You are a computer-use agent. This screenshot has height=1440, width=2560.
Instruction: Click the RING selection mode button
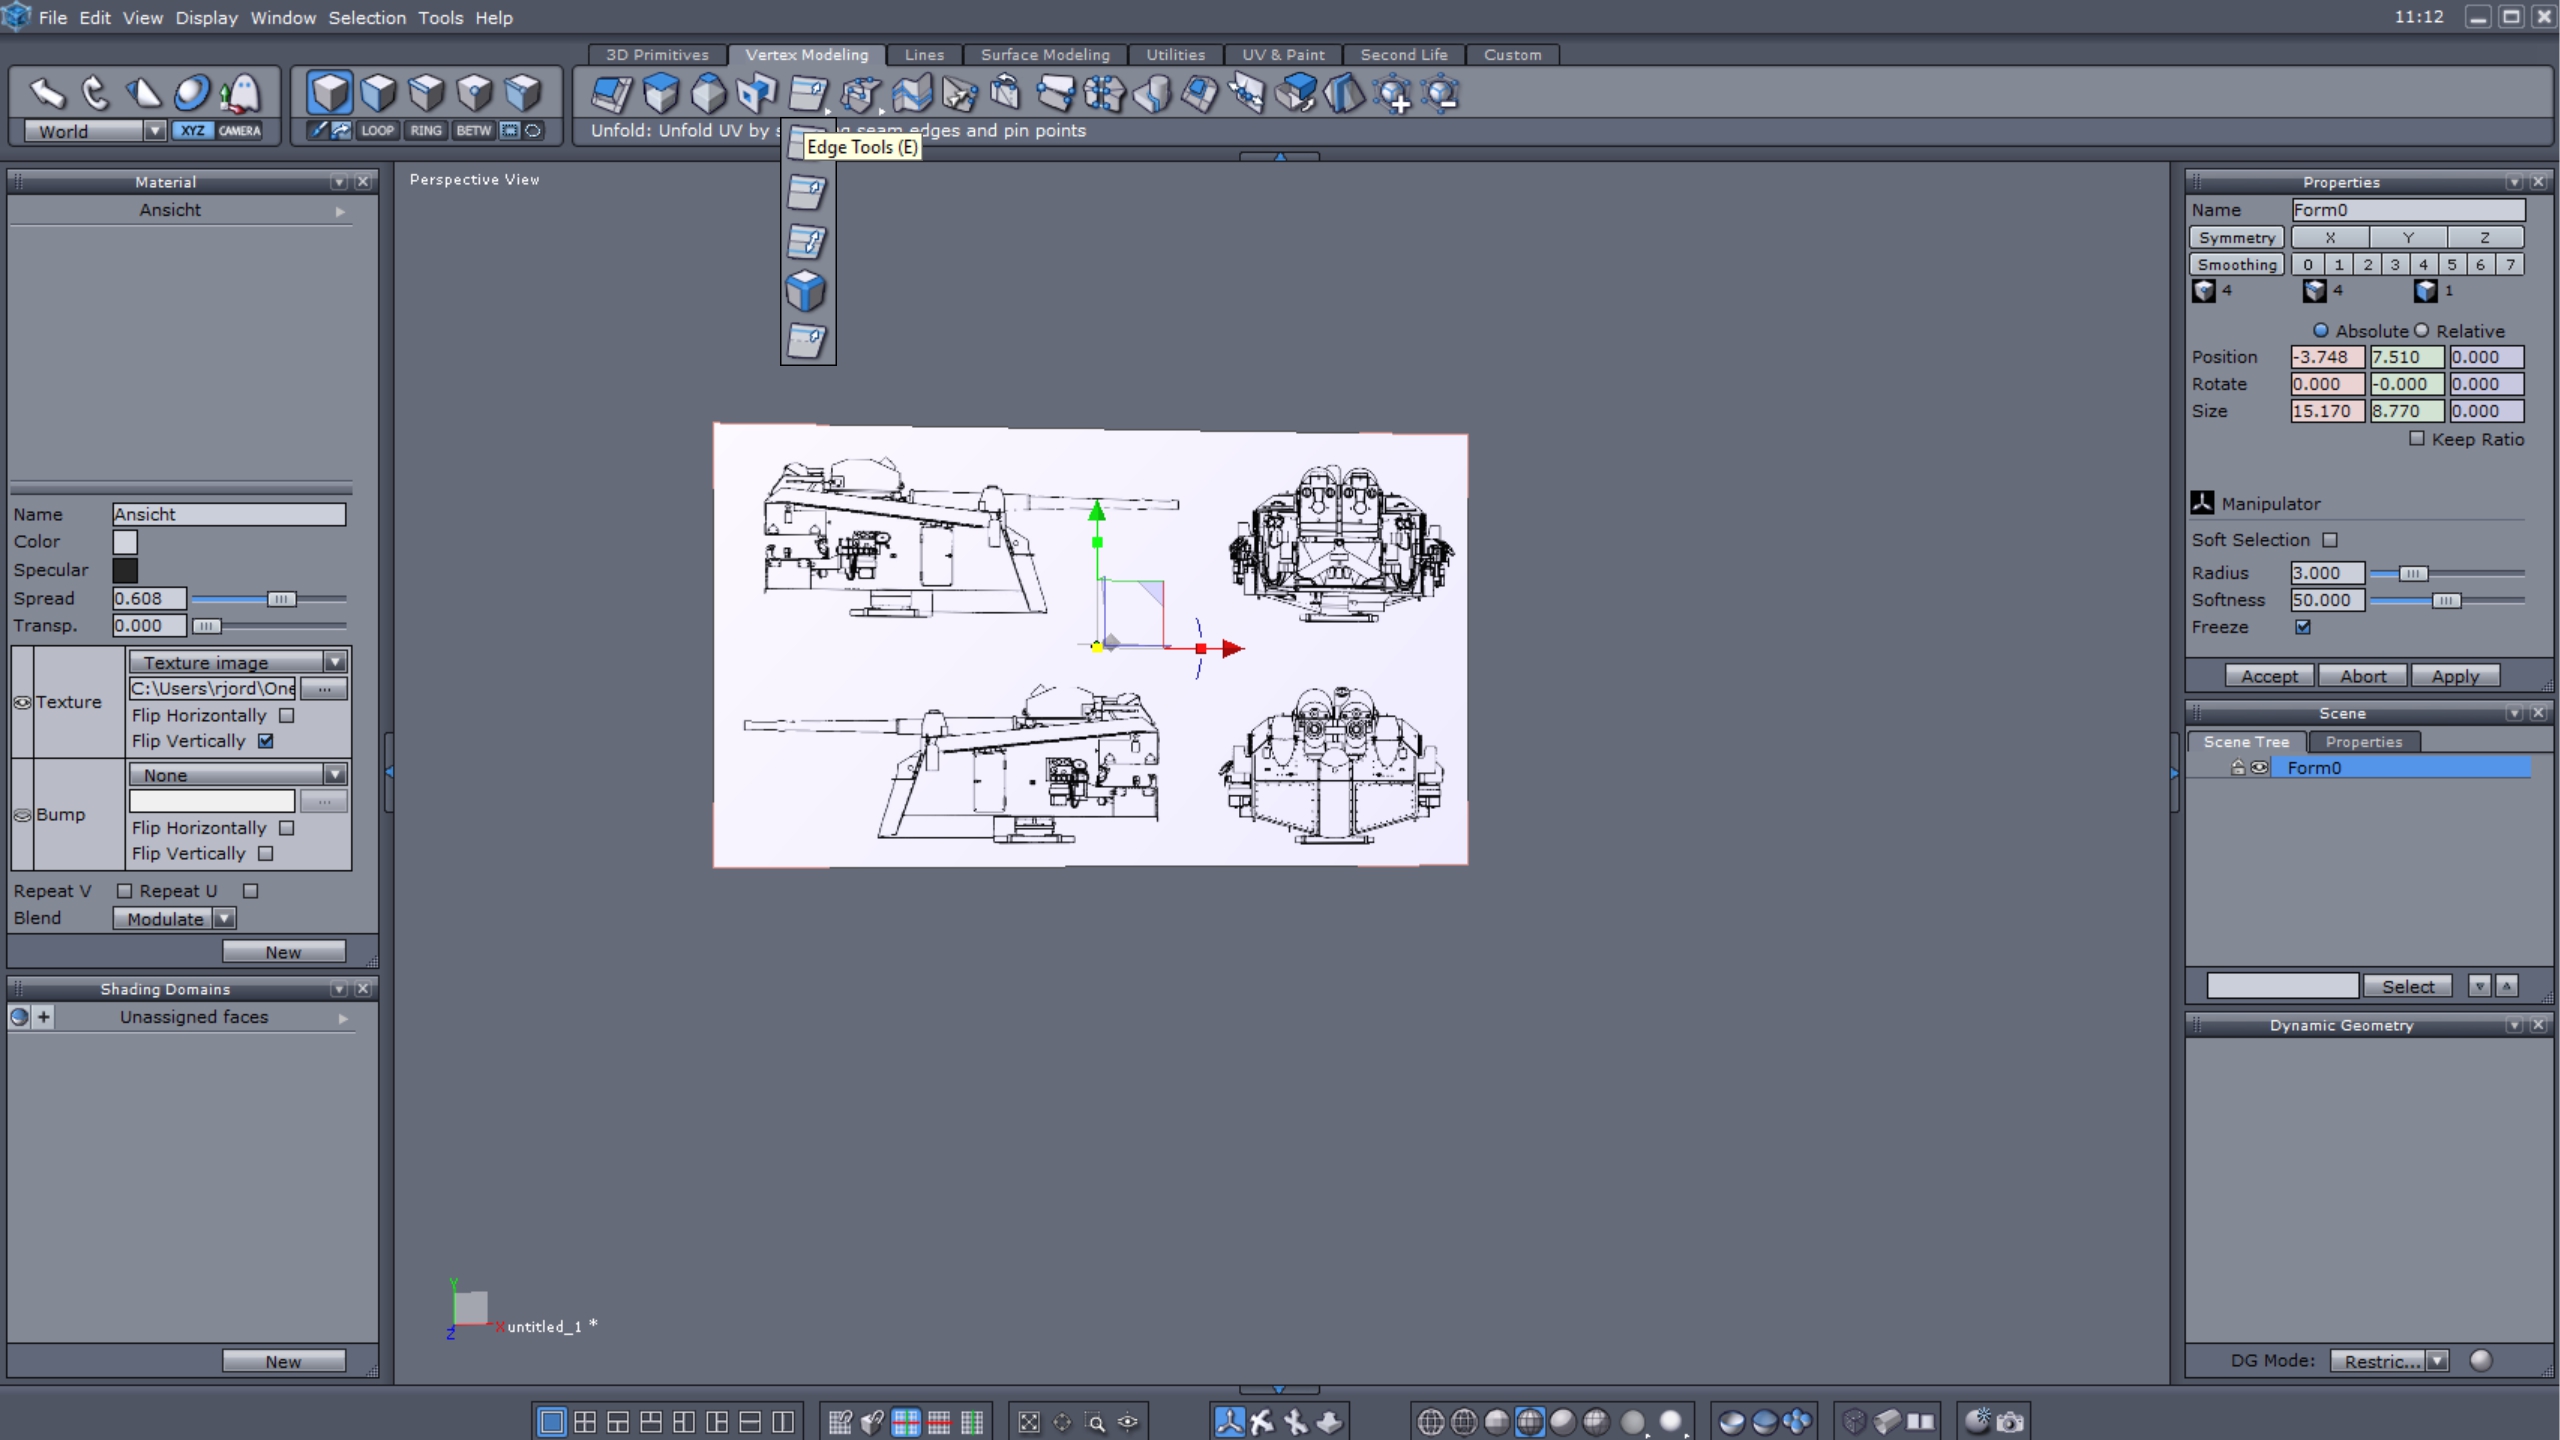[x=425, y=130]
